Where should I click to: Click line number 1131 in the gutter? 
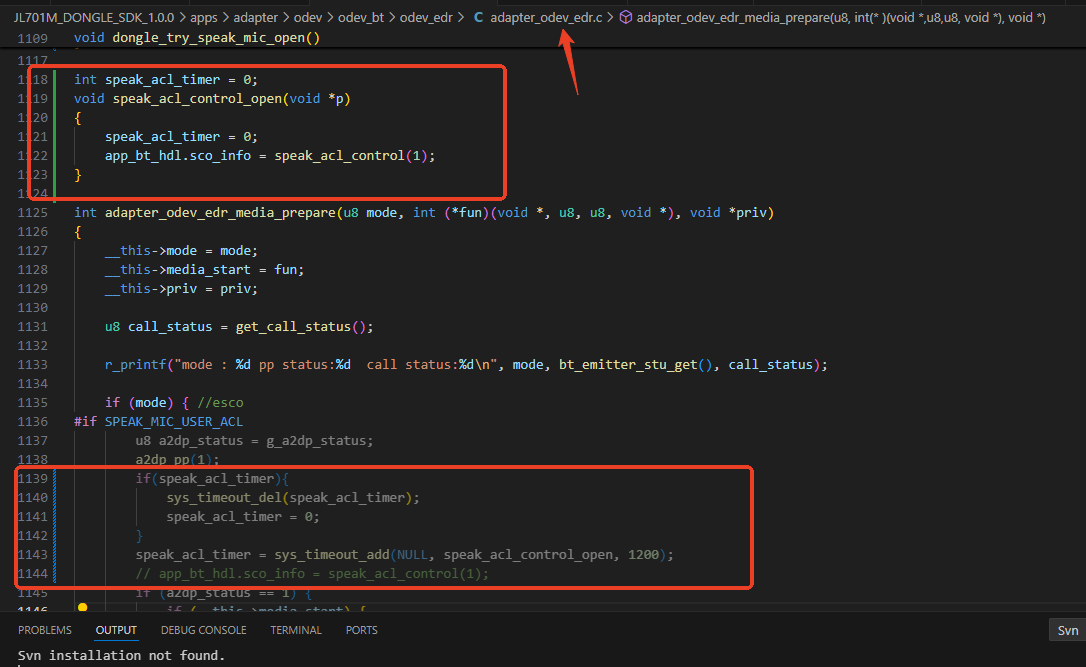33,327
